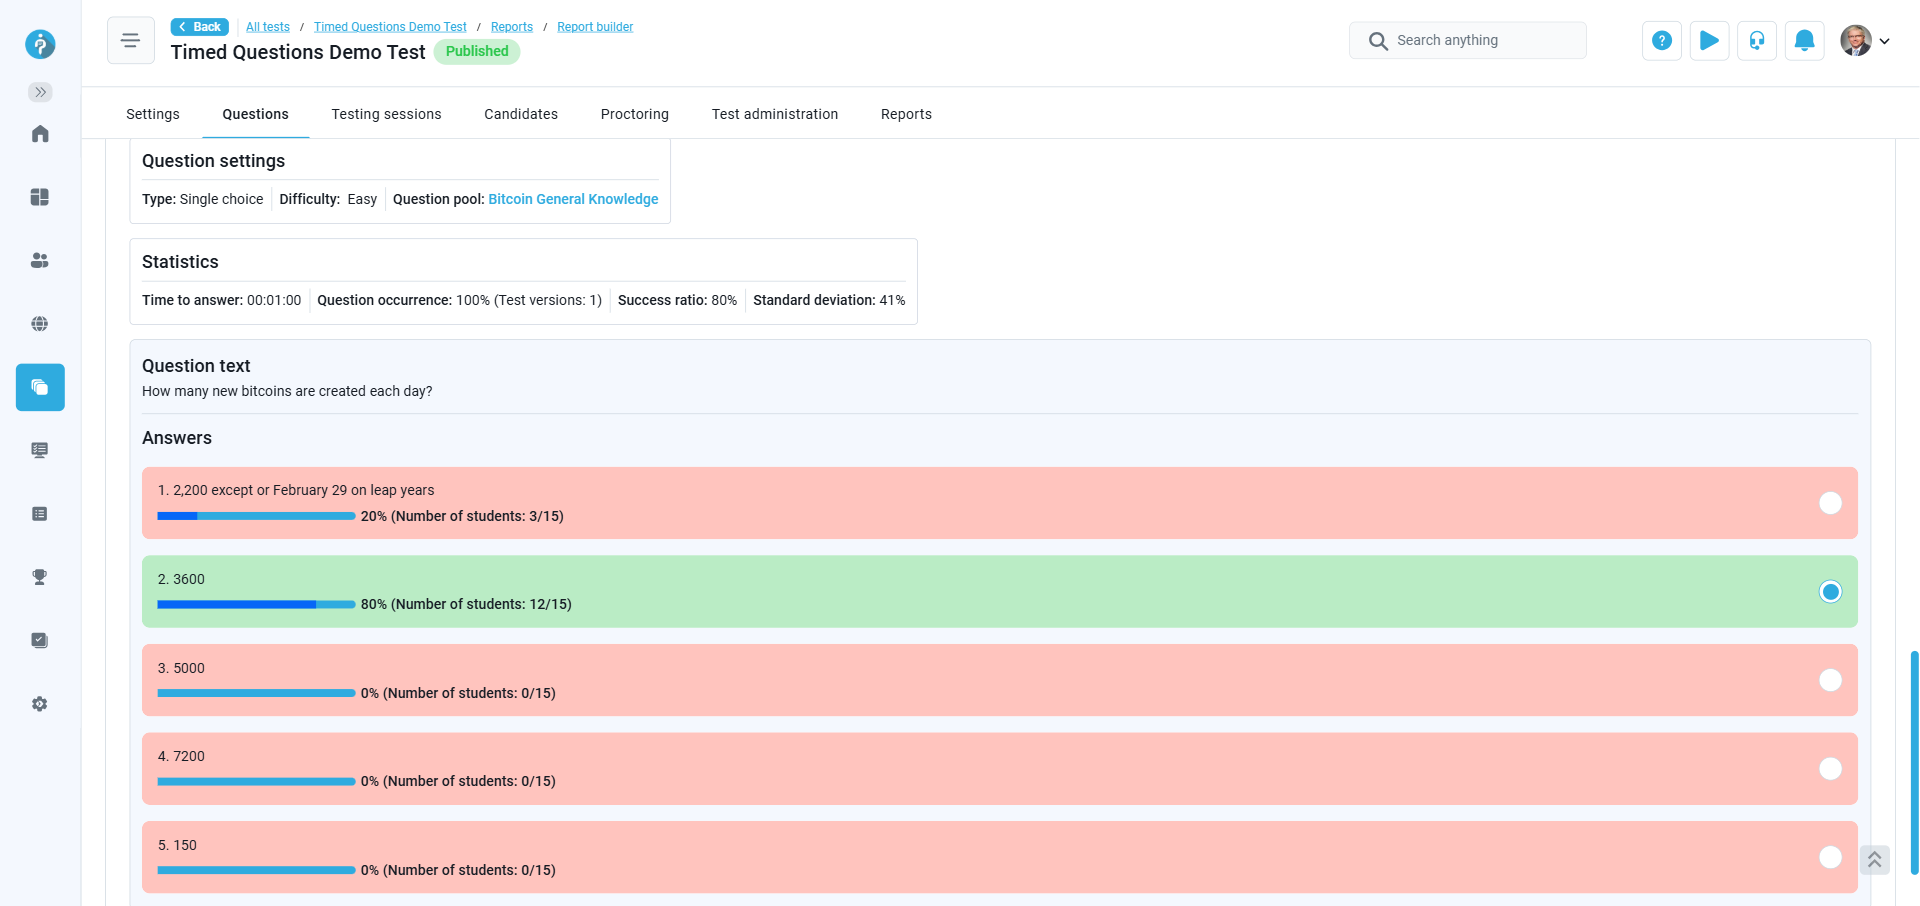The image size is (1920, 906).
Task: Click 'Success ratio: 80%' statistic
Action: [x=677, y=300]
